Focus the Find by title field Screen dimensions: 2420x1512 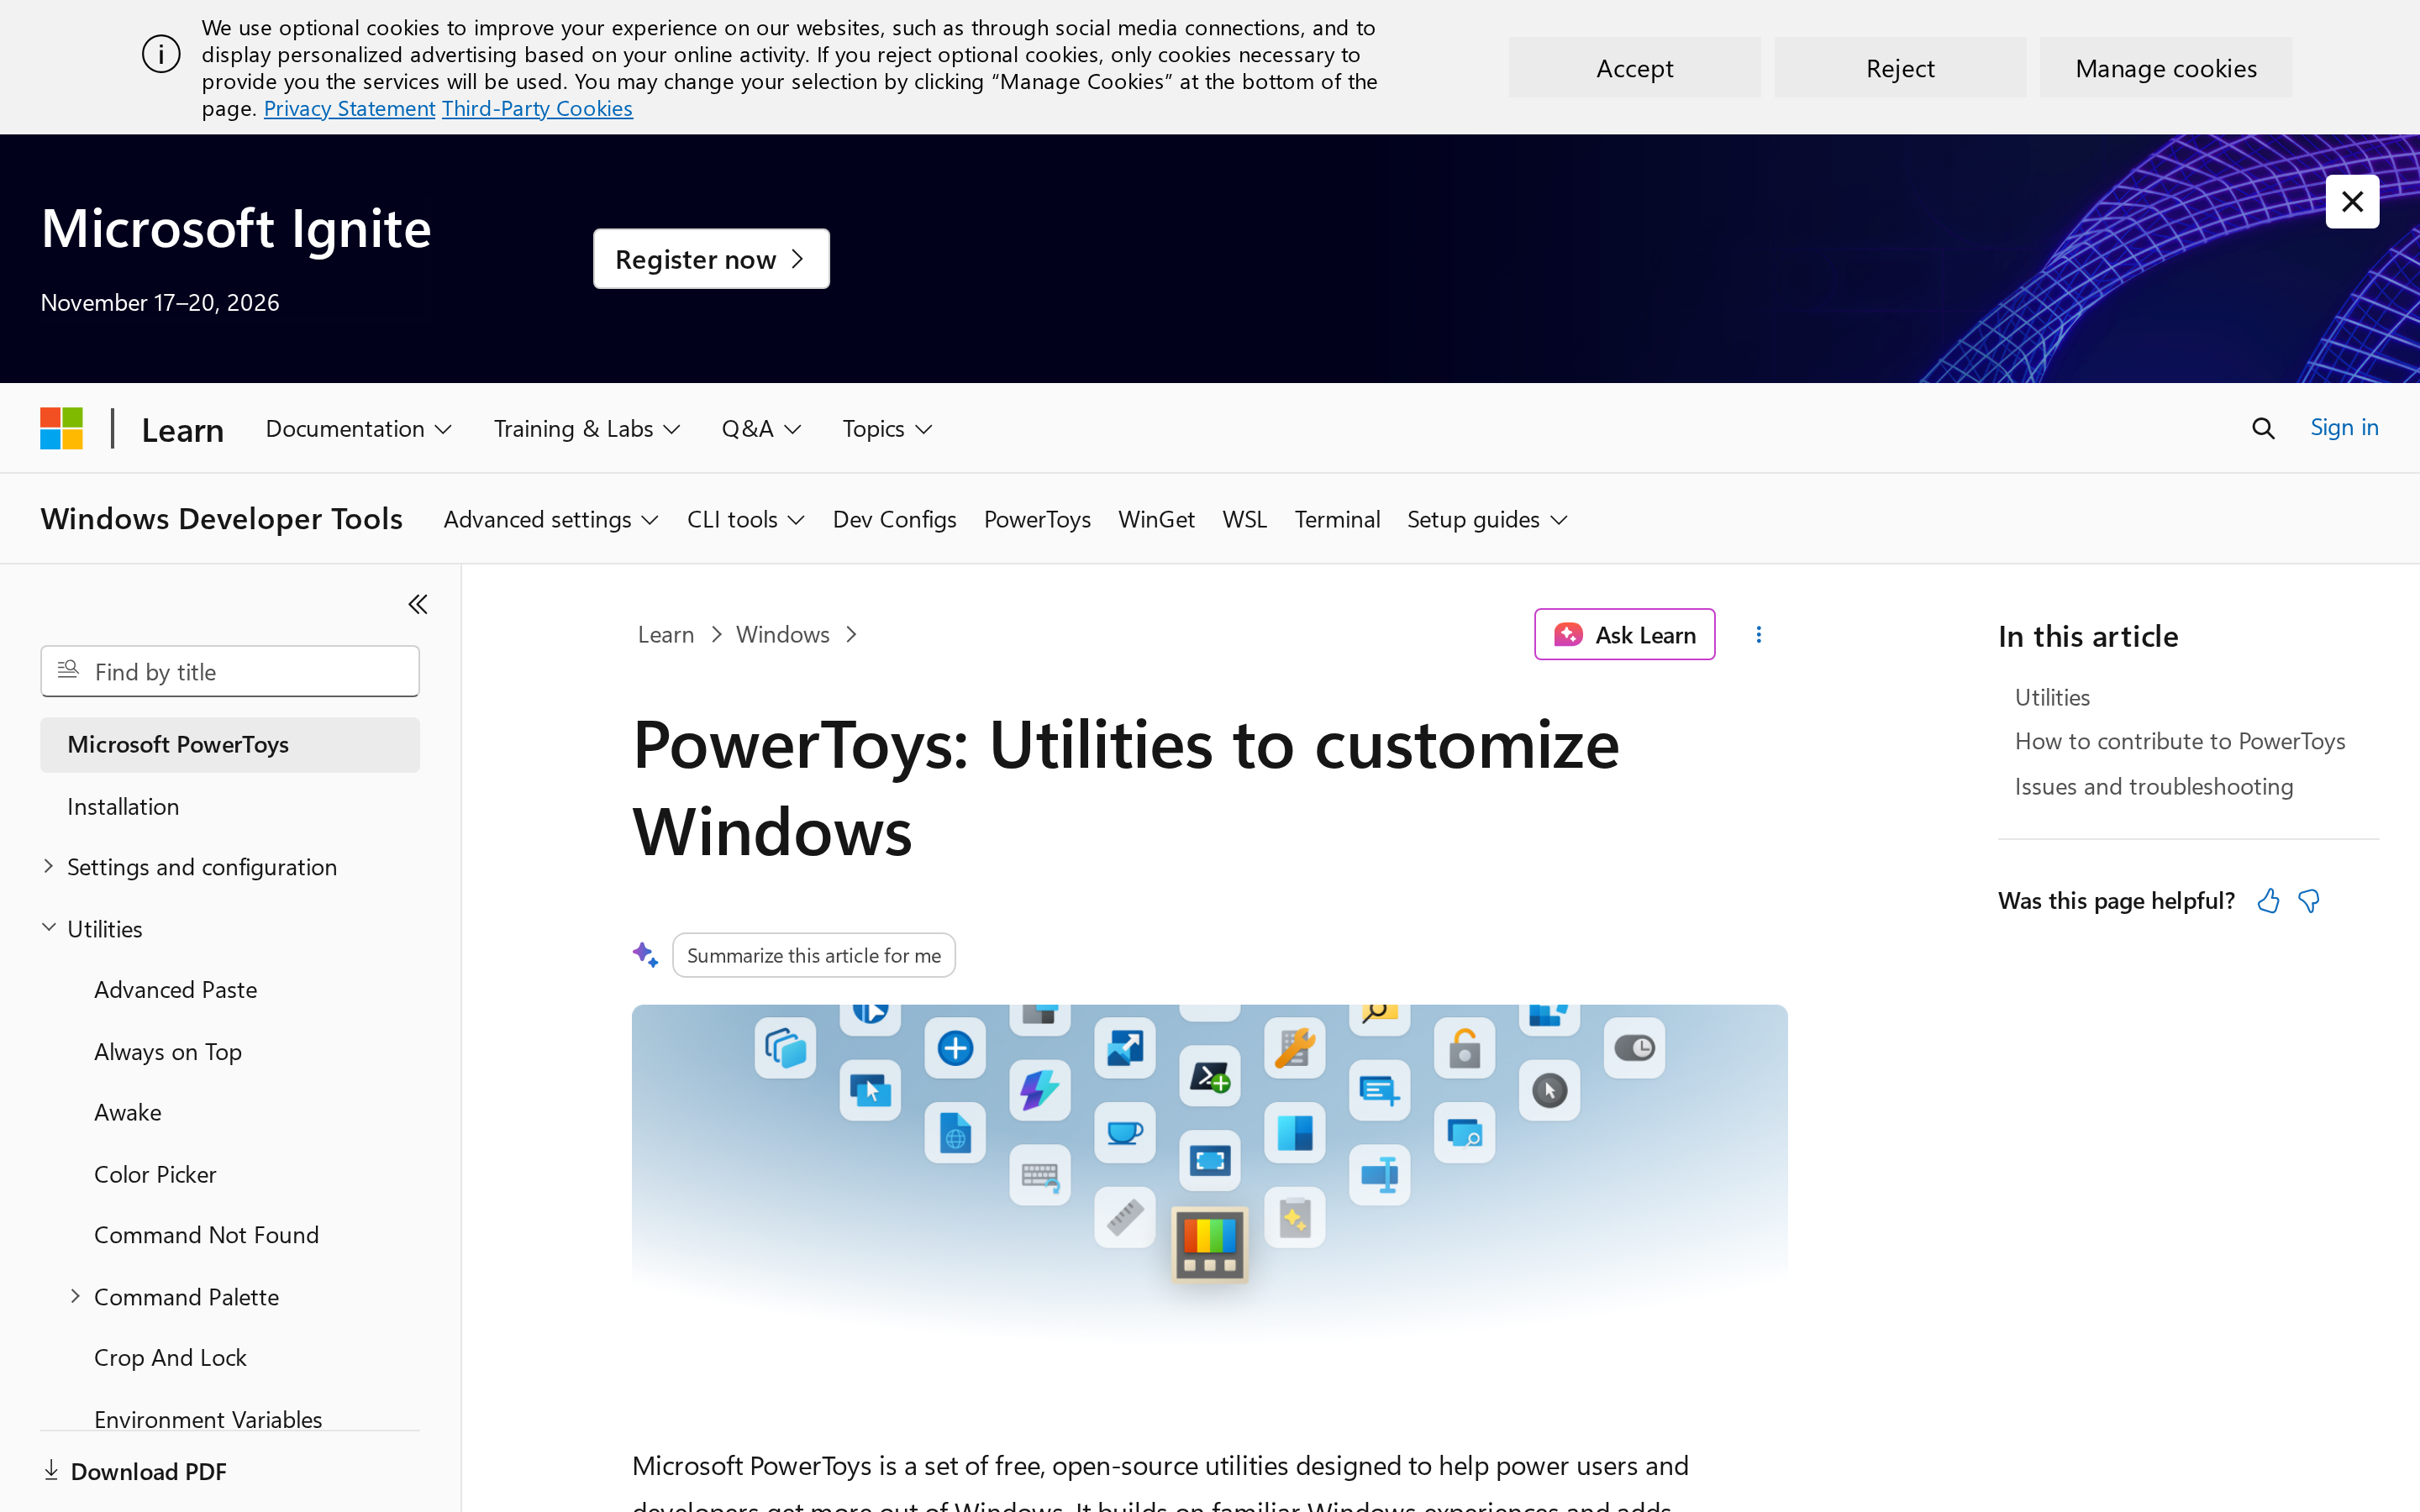[x=229, y=671]
